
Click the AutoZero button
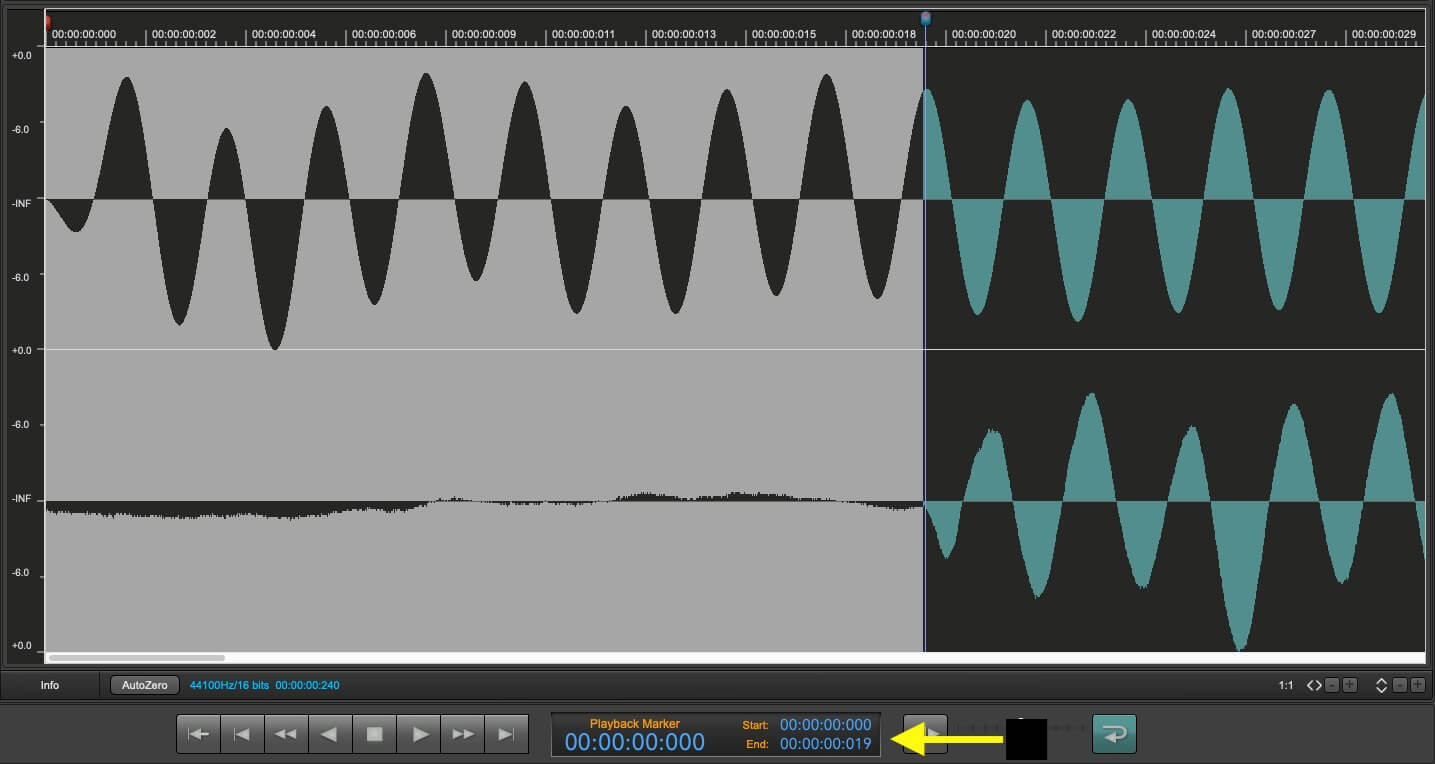[x=145, y=685]
